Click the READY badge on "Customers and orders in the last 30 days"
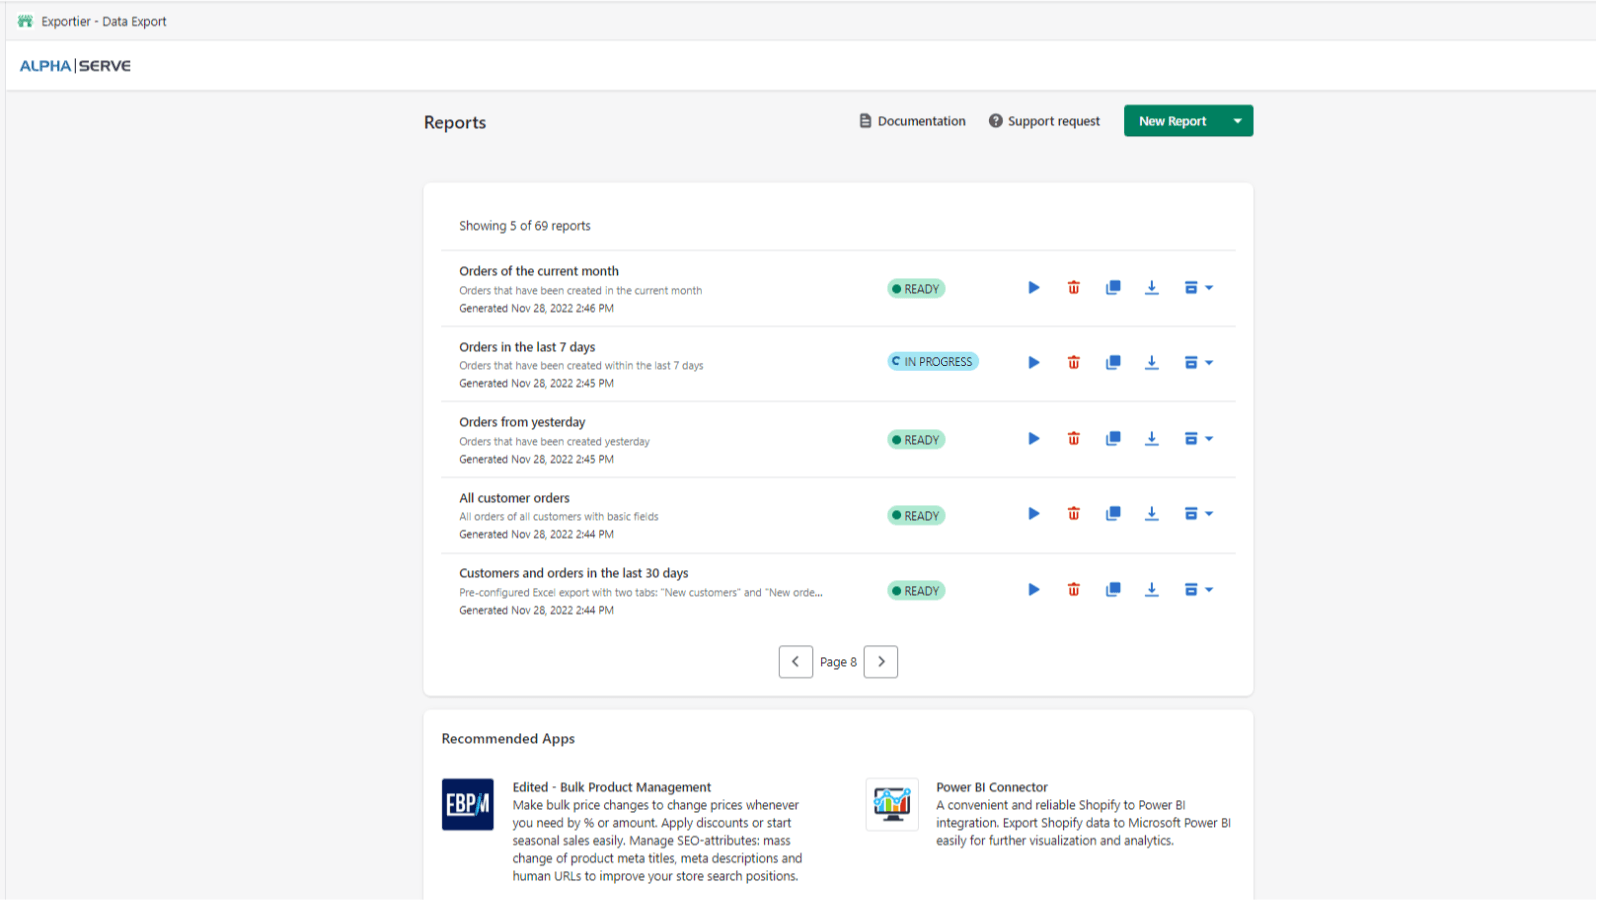 [x=915, y=590]
